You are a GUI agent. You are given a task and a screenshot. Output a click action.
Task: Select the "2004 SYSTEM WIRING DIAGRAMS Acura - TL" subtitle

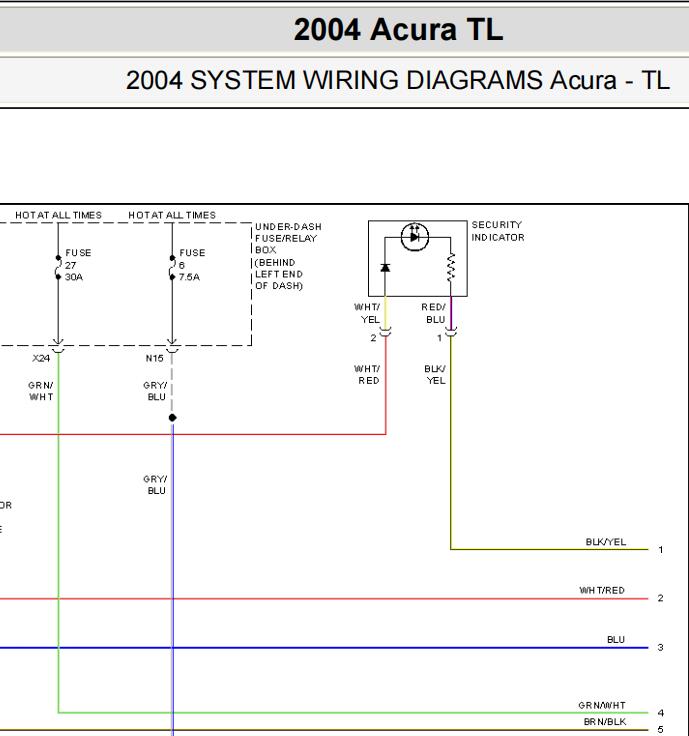pyautogui.click(x=398, y=80)
